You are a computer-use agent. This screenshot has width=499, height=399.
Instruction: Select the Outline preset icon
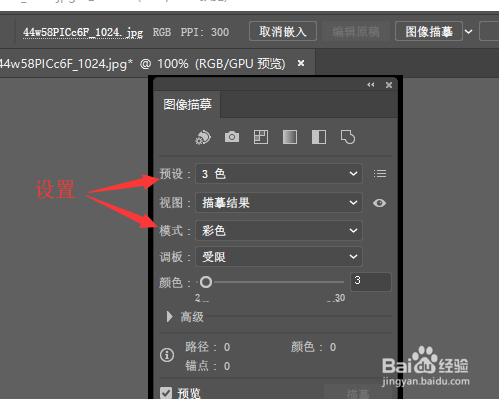pyautogui.click(x=348, y=137)
